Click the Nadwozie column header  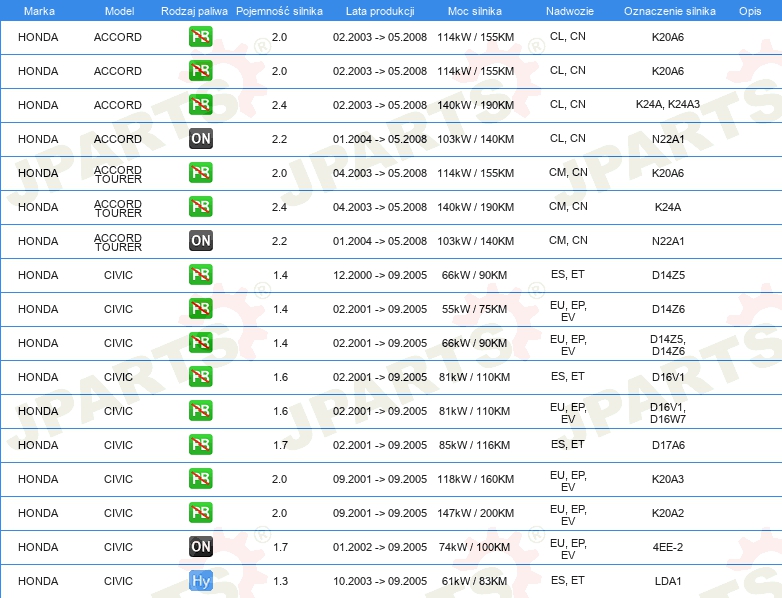[570, 11]
